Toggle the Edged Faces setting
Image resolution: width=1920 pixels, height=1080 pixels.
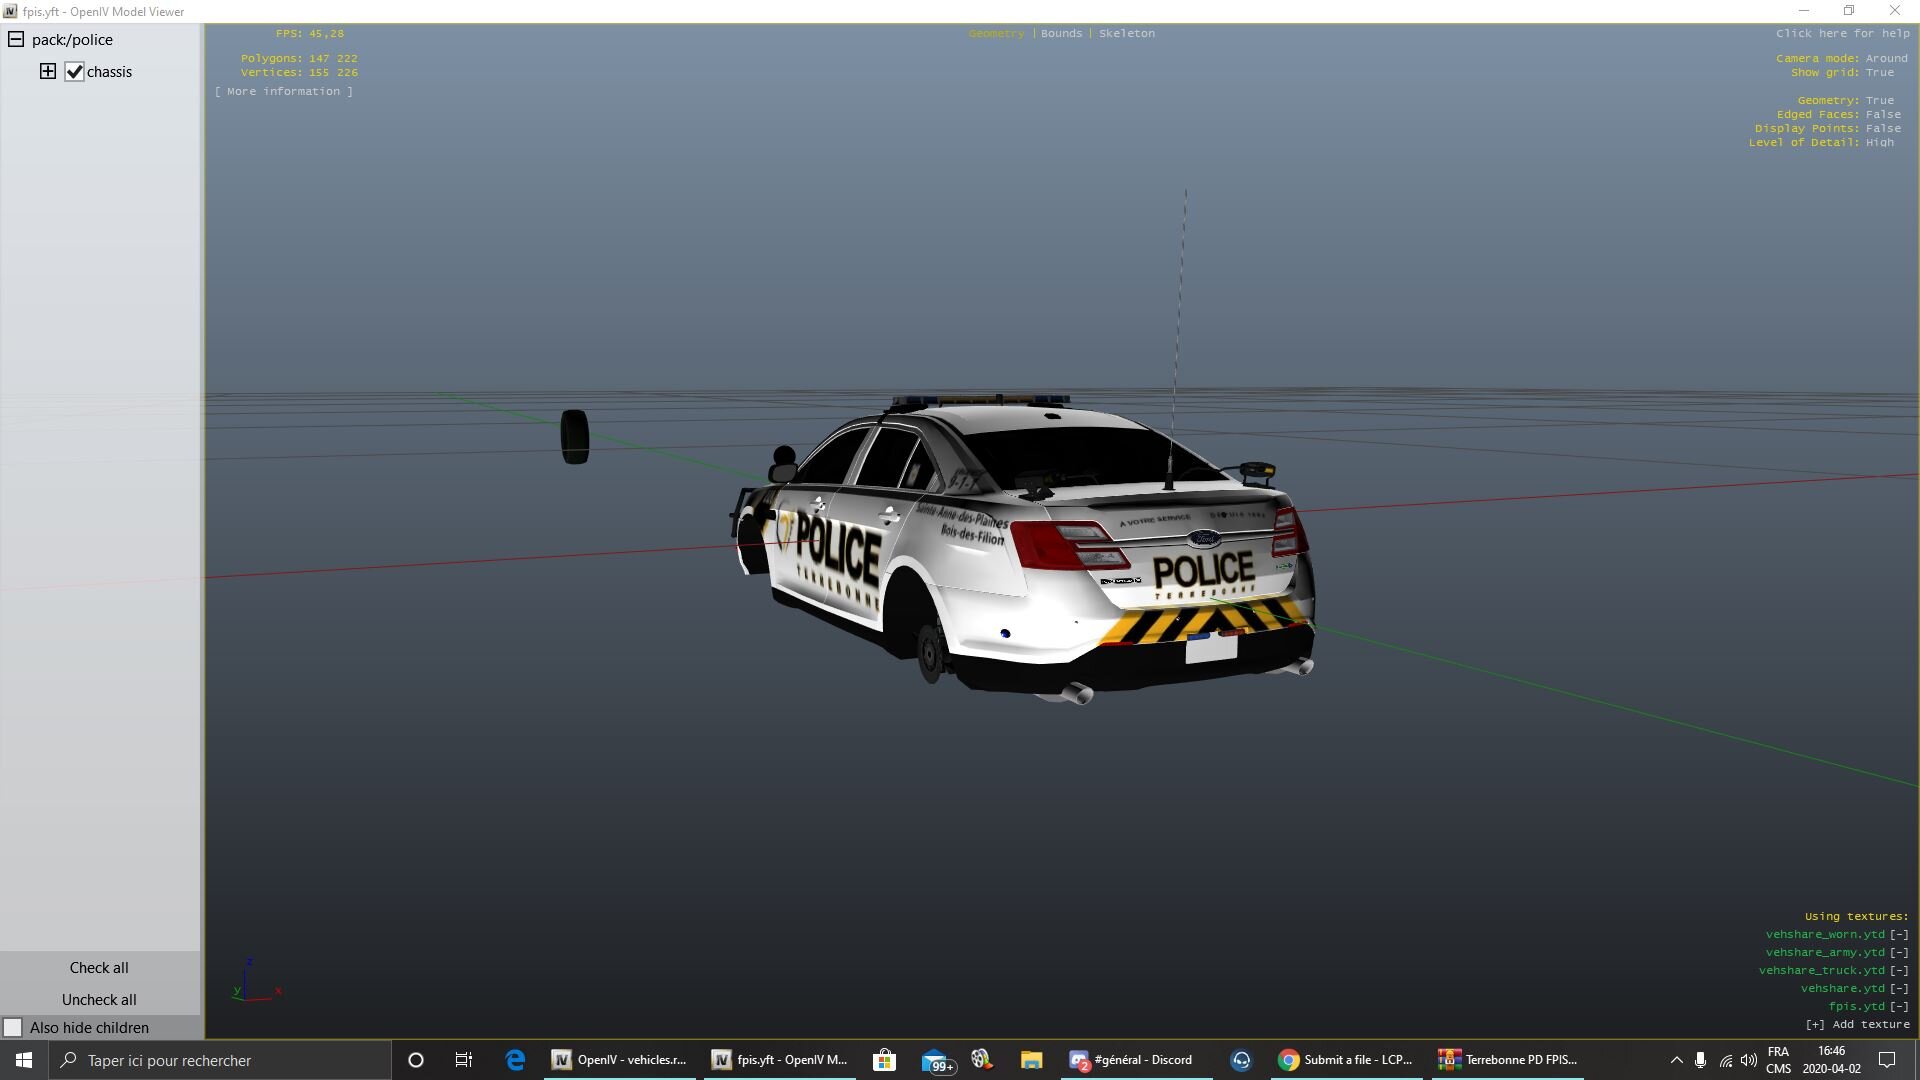pos(1883,114)
